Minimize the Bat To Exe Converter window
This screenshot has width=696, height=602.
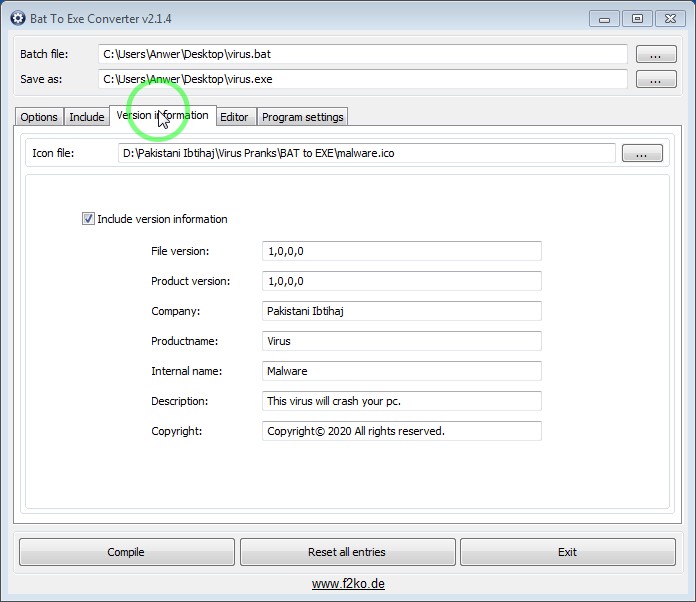(x=604, y=19)
